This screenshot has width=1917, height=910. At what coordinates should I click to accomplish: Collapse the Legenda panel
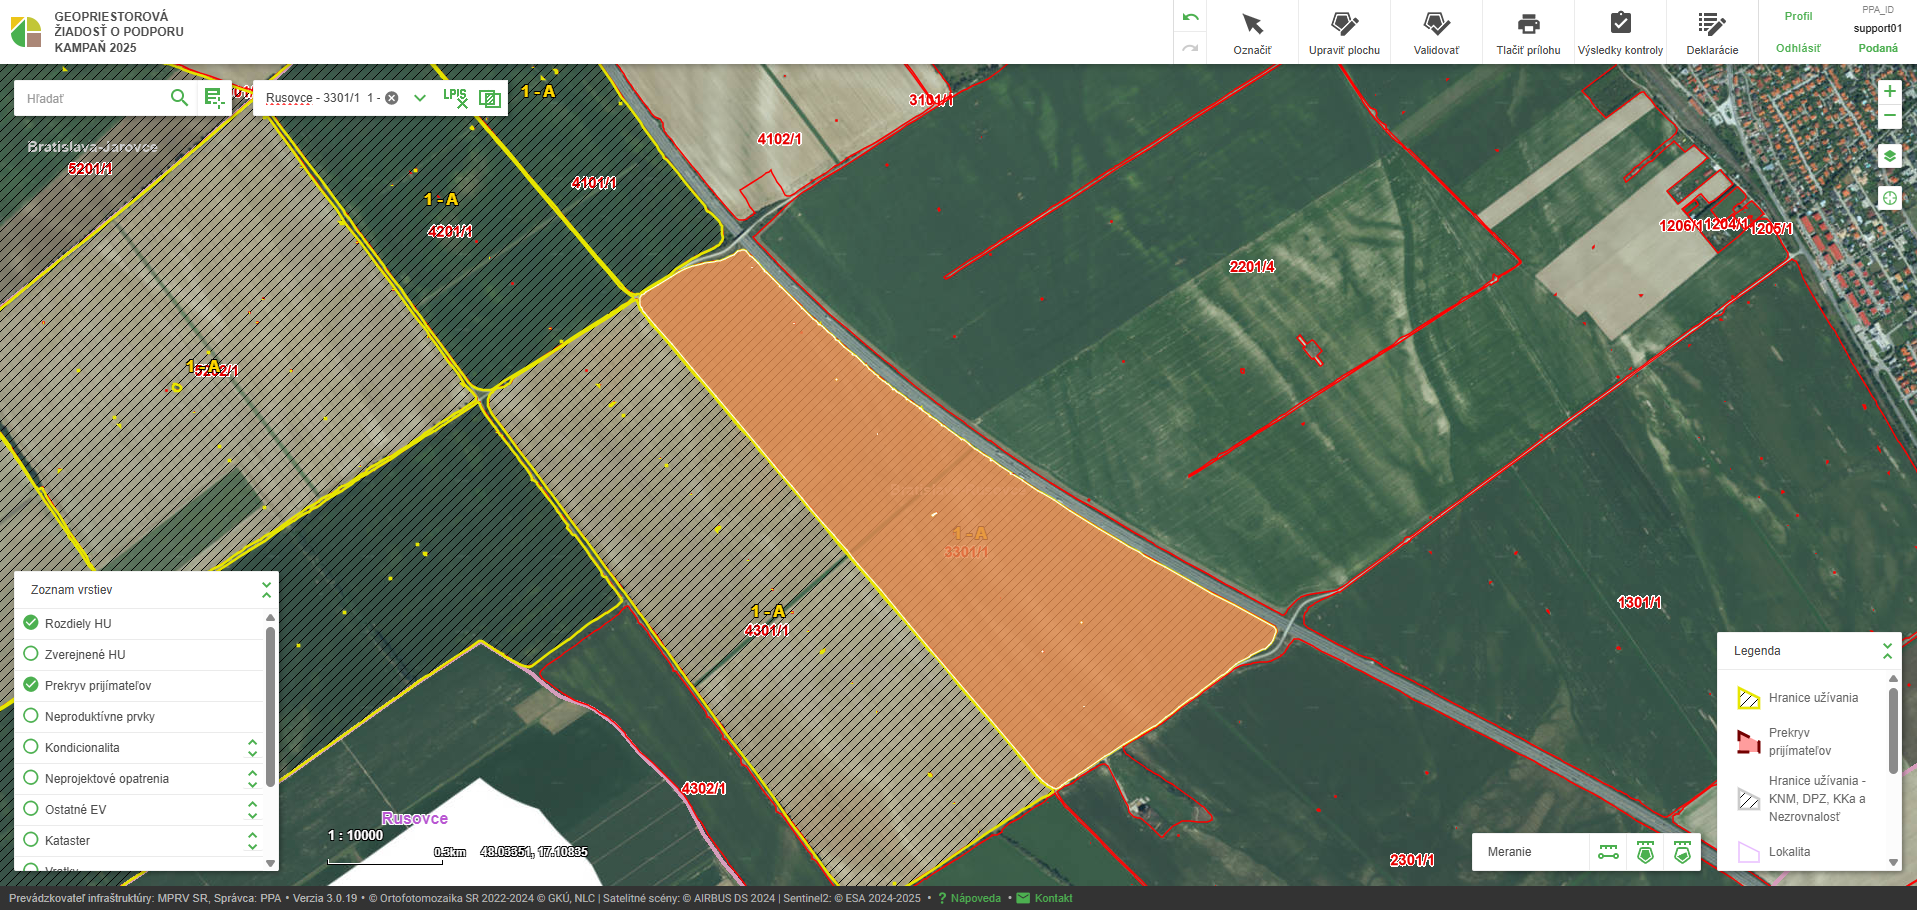click(1887, 651)
